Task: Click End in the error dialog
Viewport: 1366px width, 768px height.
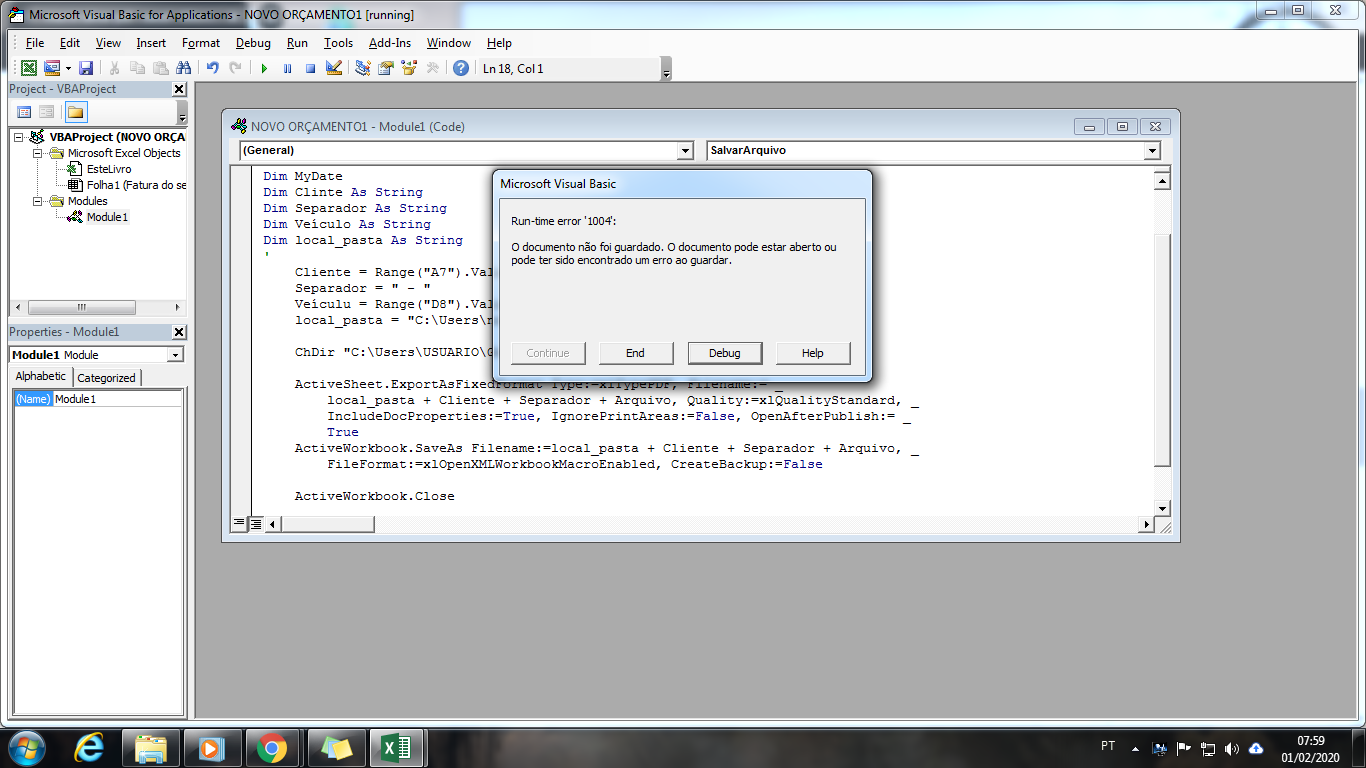Action: click(635, 353)
